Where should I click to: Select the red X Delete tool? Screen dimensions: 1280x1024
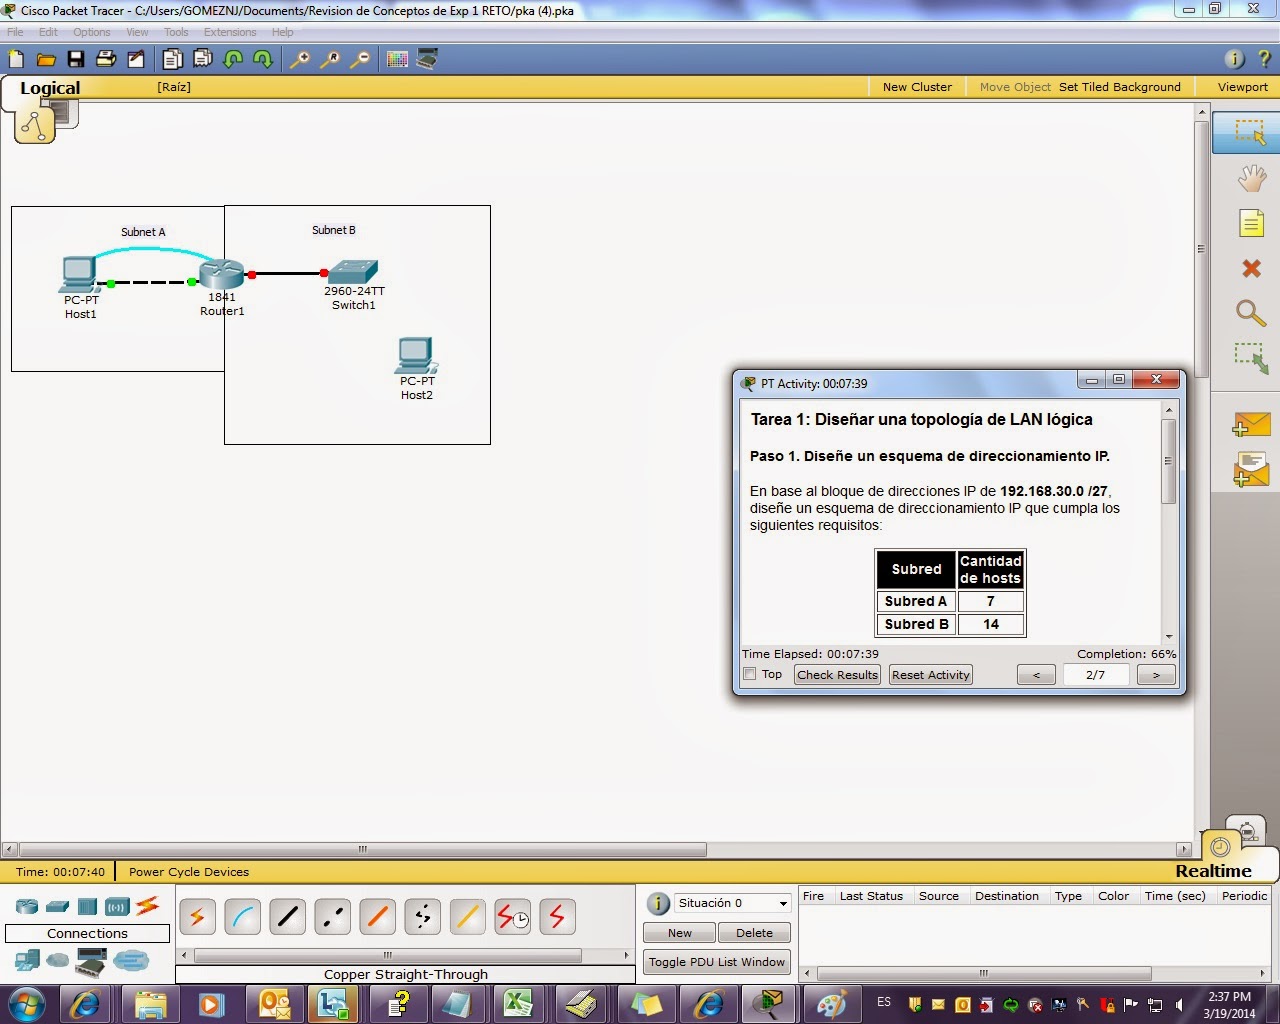click(1251, 268)
